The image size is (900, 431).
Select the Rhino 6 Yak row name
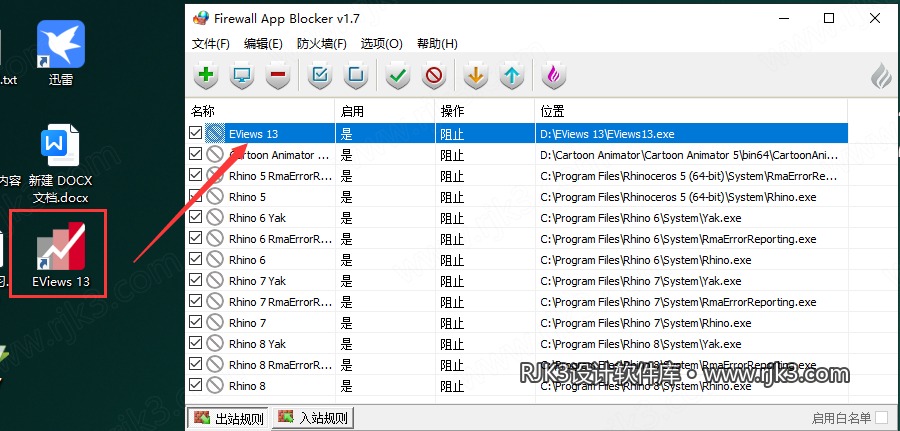(x=257, y=218)
